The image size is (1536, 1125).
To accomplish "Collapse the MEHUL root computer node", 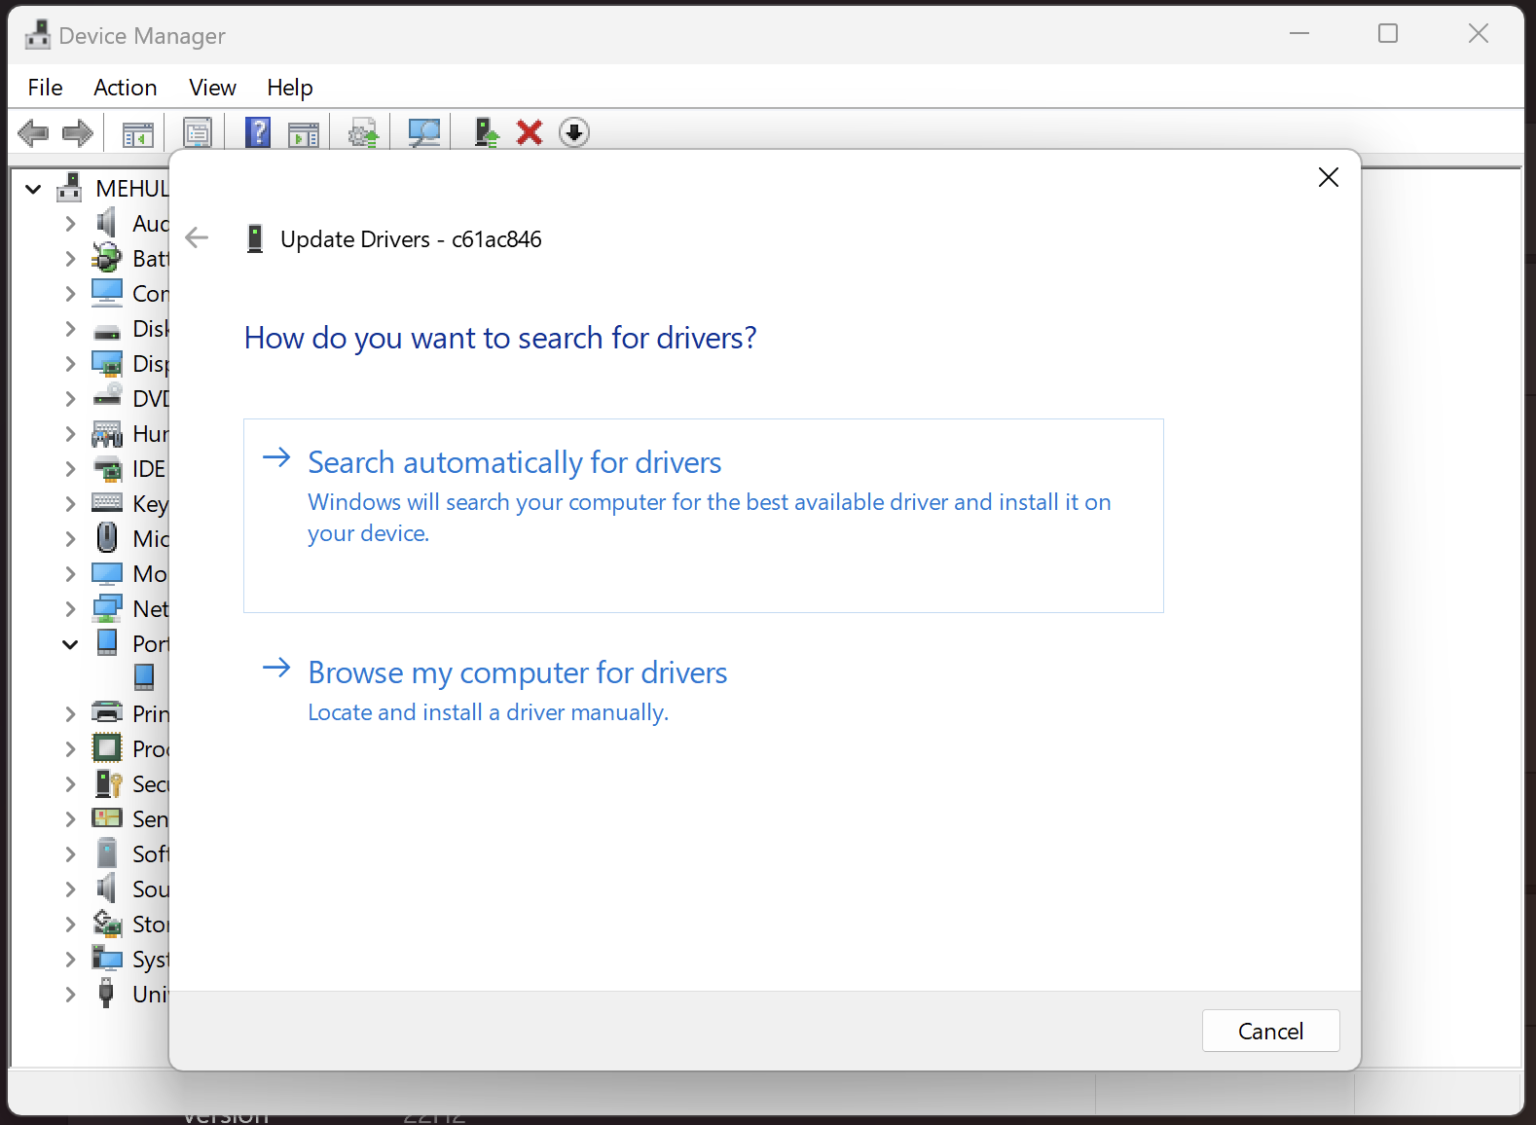I will tap(33, 189).
